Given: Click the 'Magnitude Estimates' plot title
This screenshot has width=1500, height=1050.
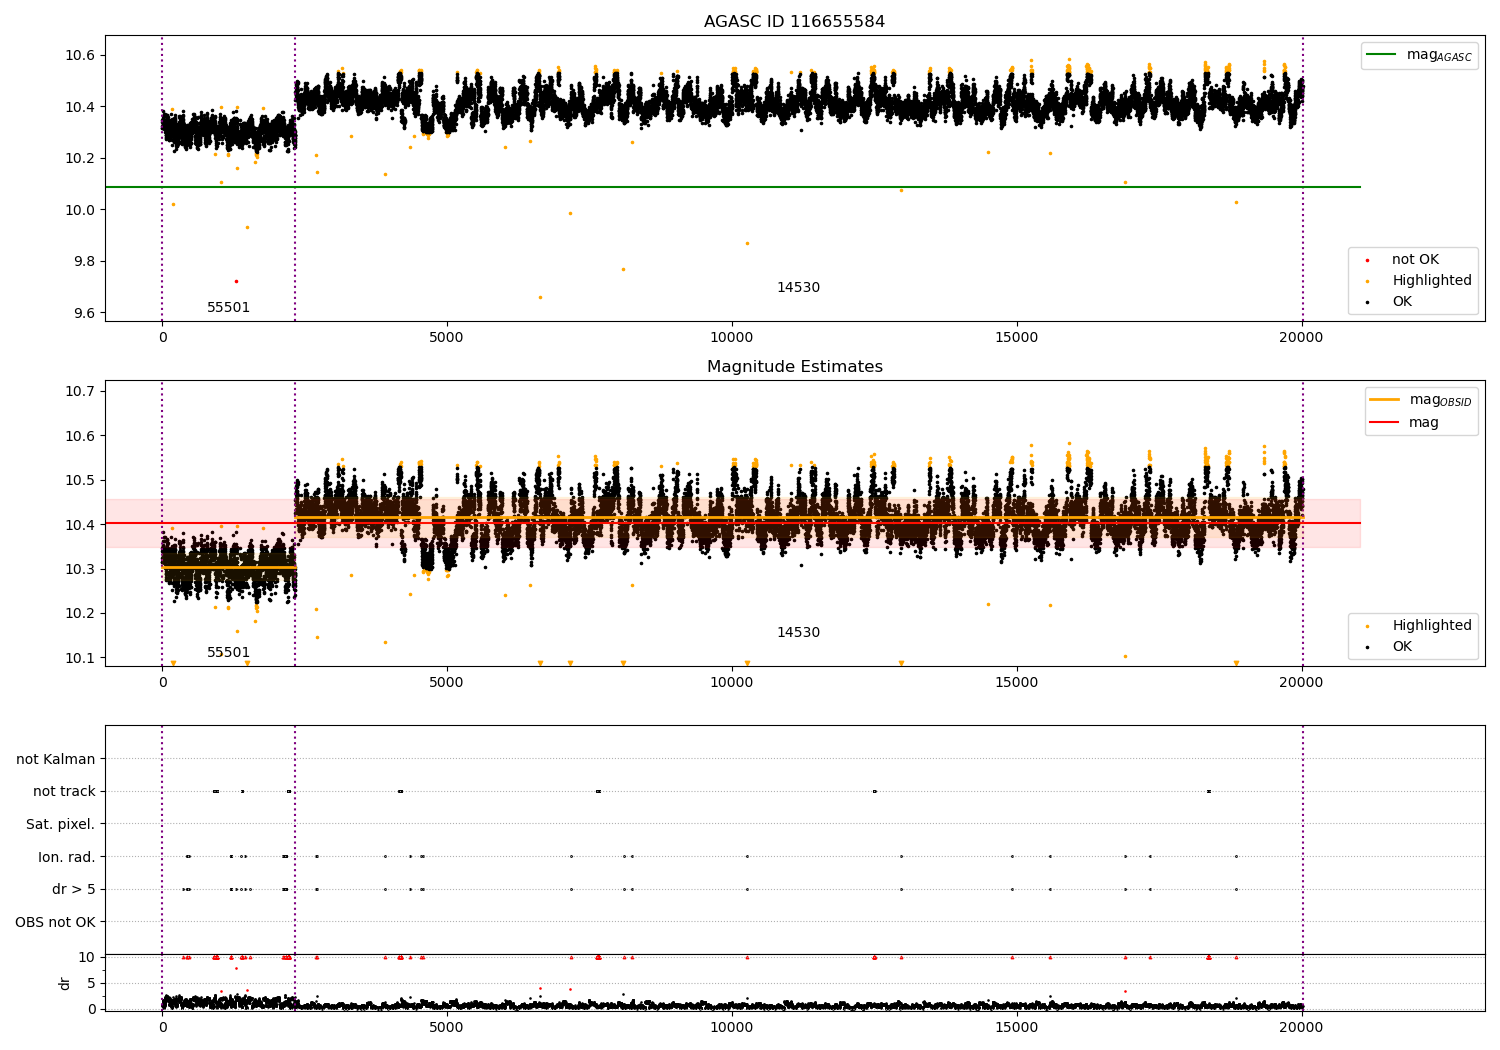Looking at the screenshot, I should 794,367.
